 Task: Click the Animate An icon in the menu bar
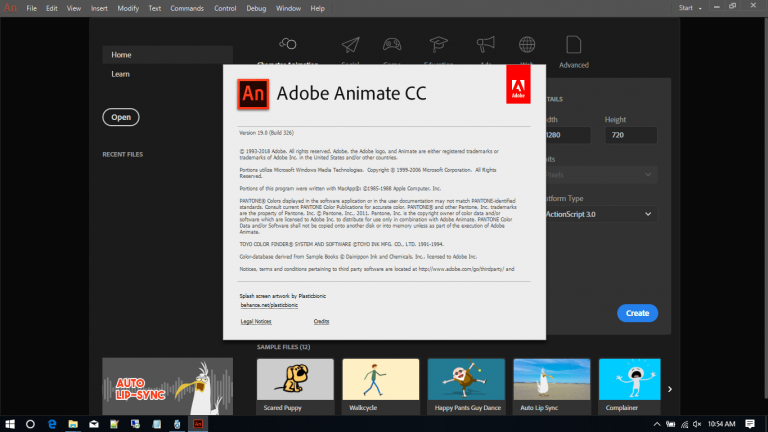(10, 8)
